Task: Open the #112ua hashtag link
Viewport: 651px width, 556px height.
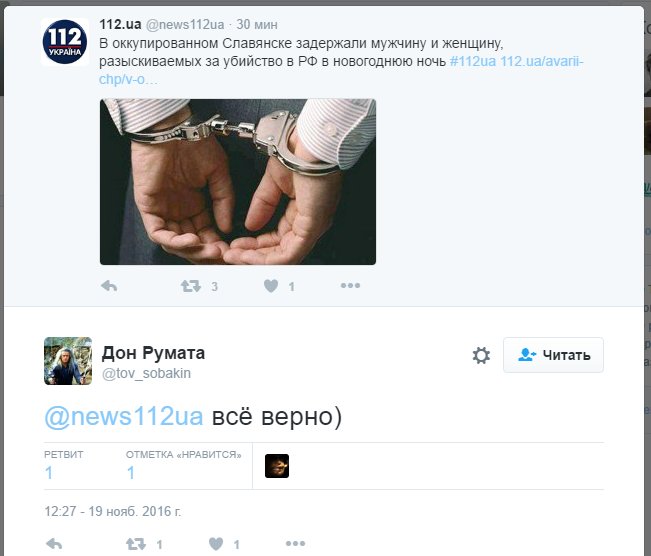Action: point(473,61)
